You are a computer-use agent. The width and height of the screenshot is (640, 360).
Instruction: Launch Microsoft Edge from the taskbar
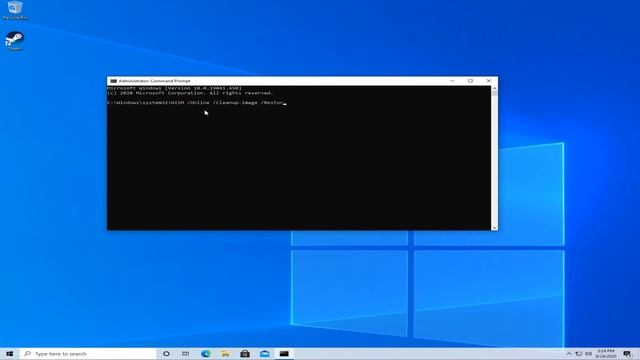point(206,353)
